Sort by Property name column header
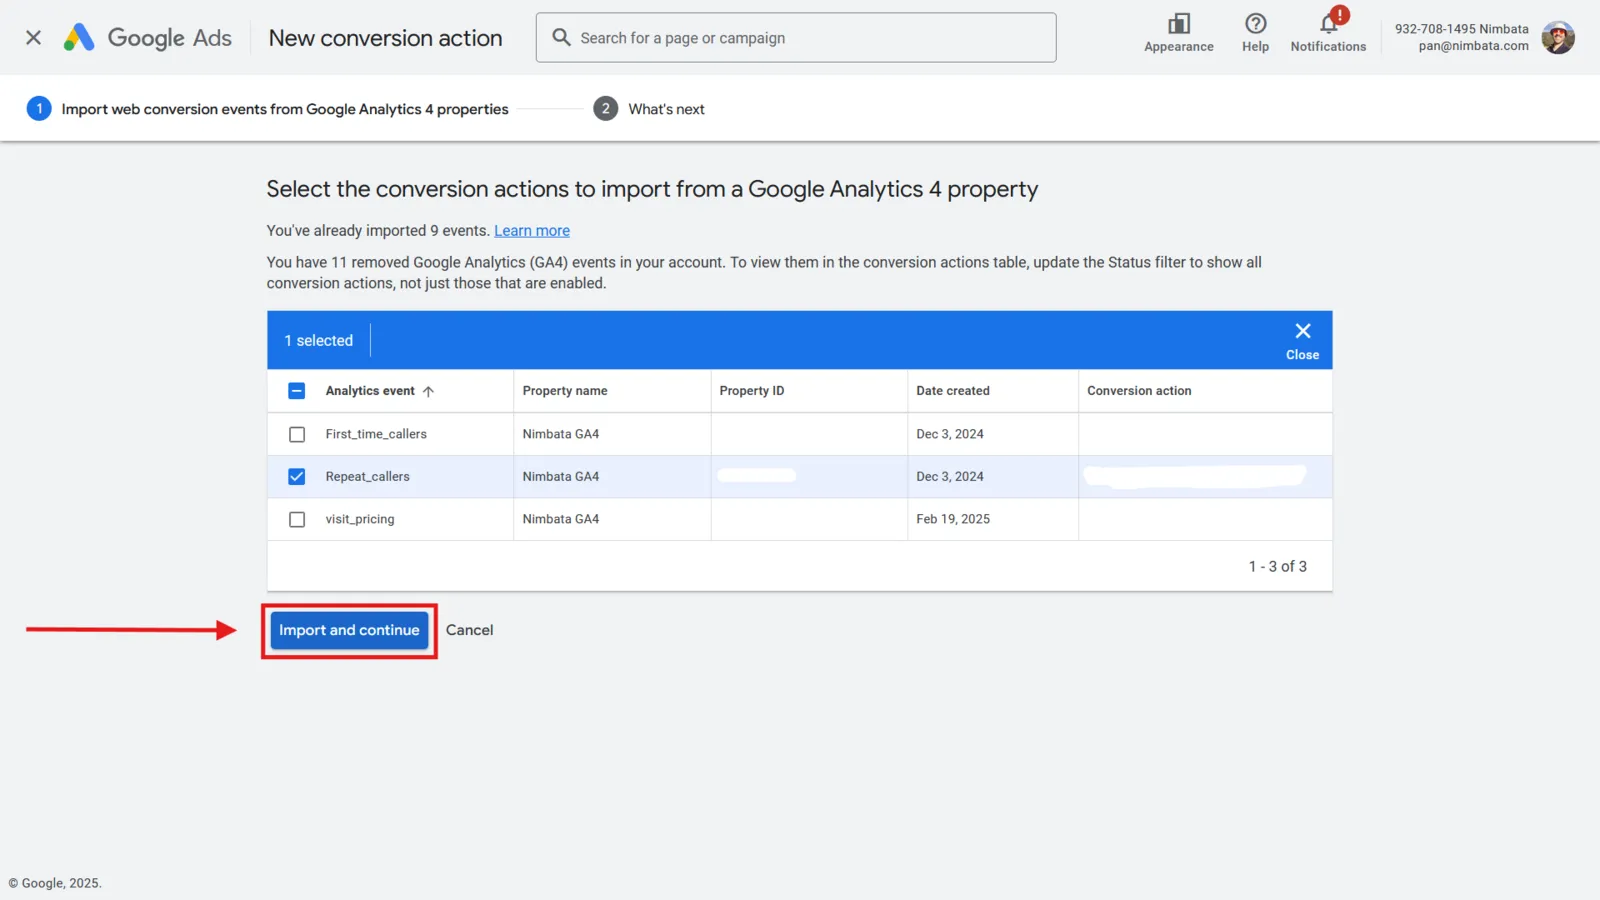 click(x=565, y=391)
